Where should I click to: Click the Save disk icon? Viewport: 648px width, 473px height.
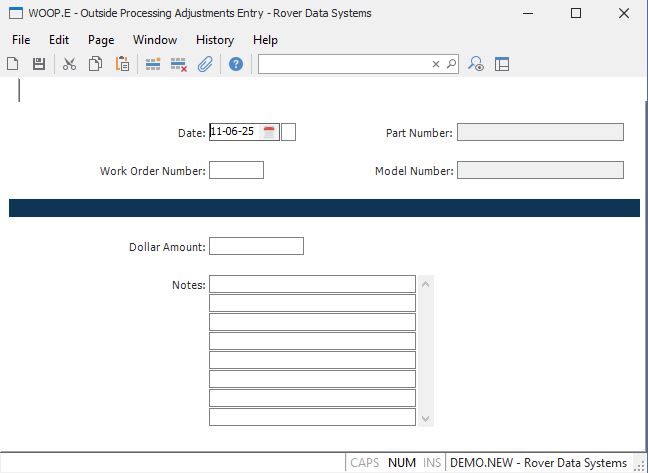tap(39, 64)
